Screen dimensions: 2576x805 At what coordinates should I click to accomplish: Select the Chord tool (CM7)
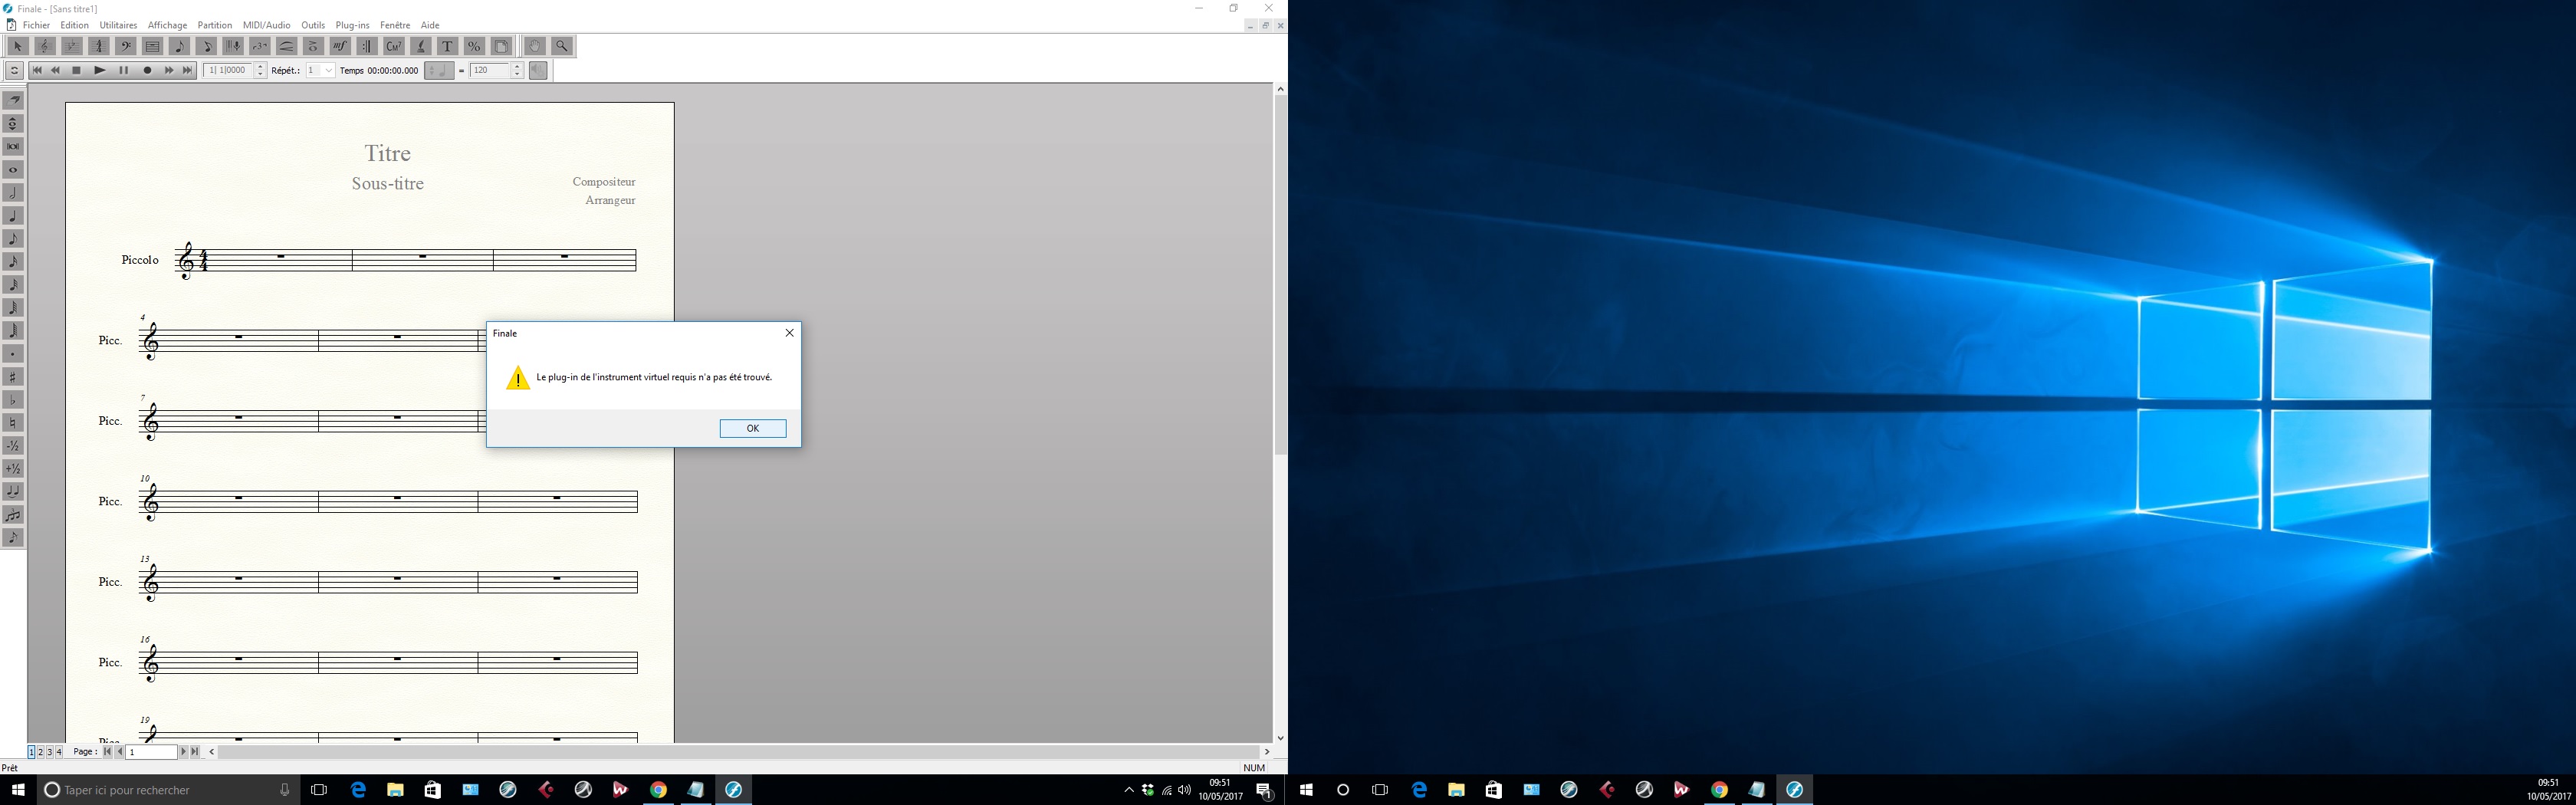(x=394, y=46)
